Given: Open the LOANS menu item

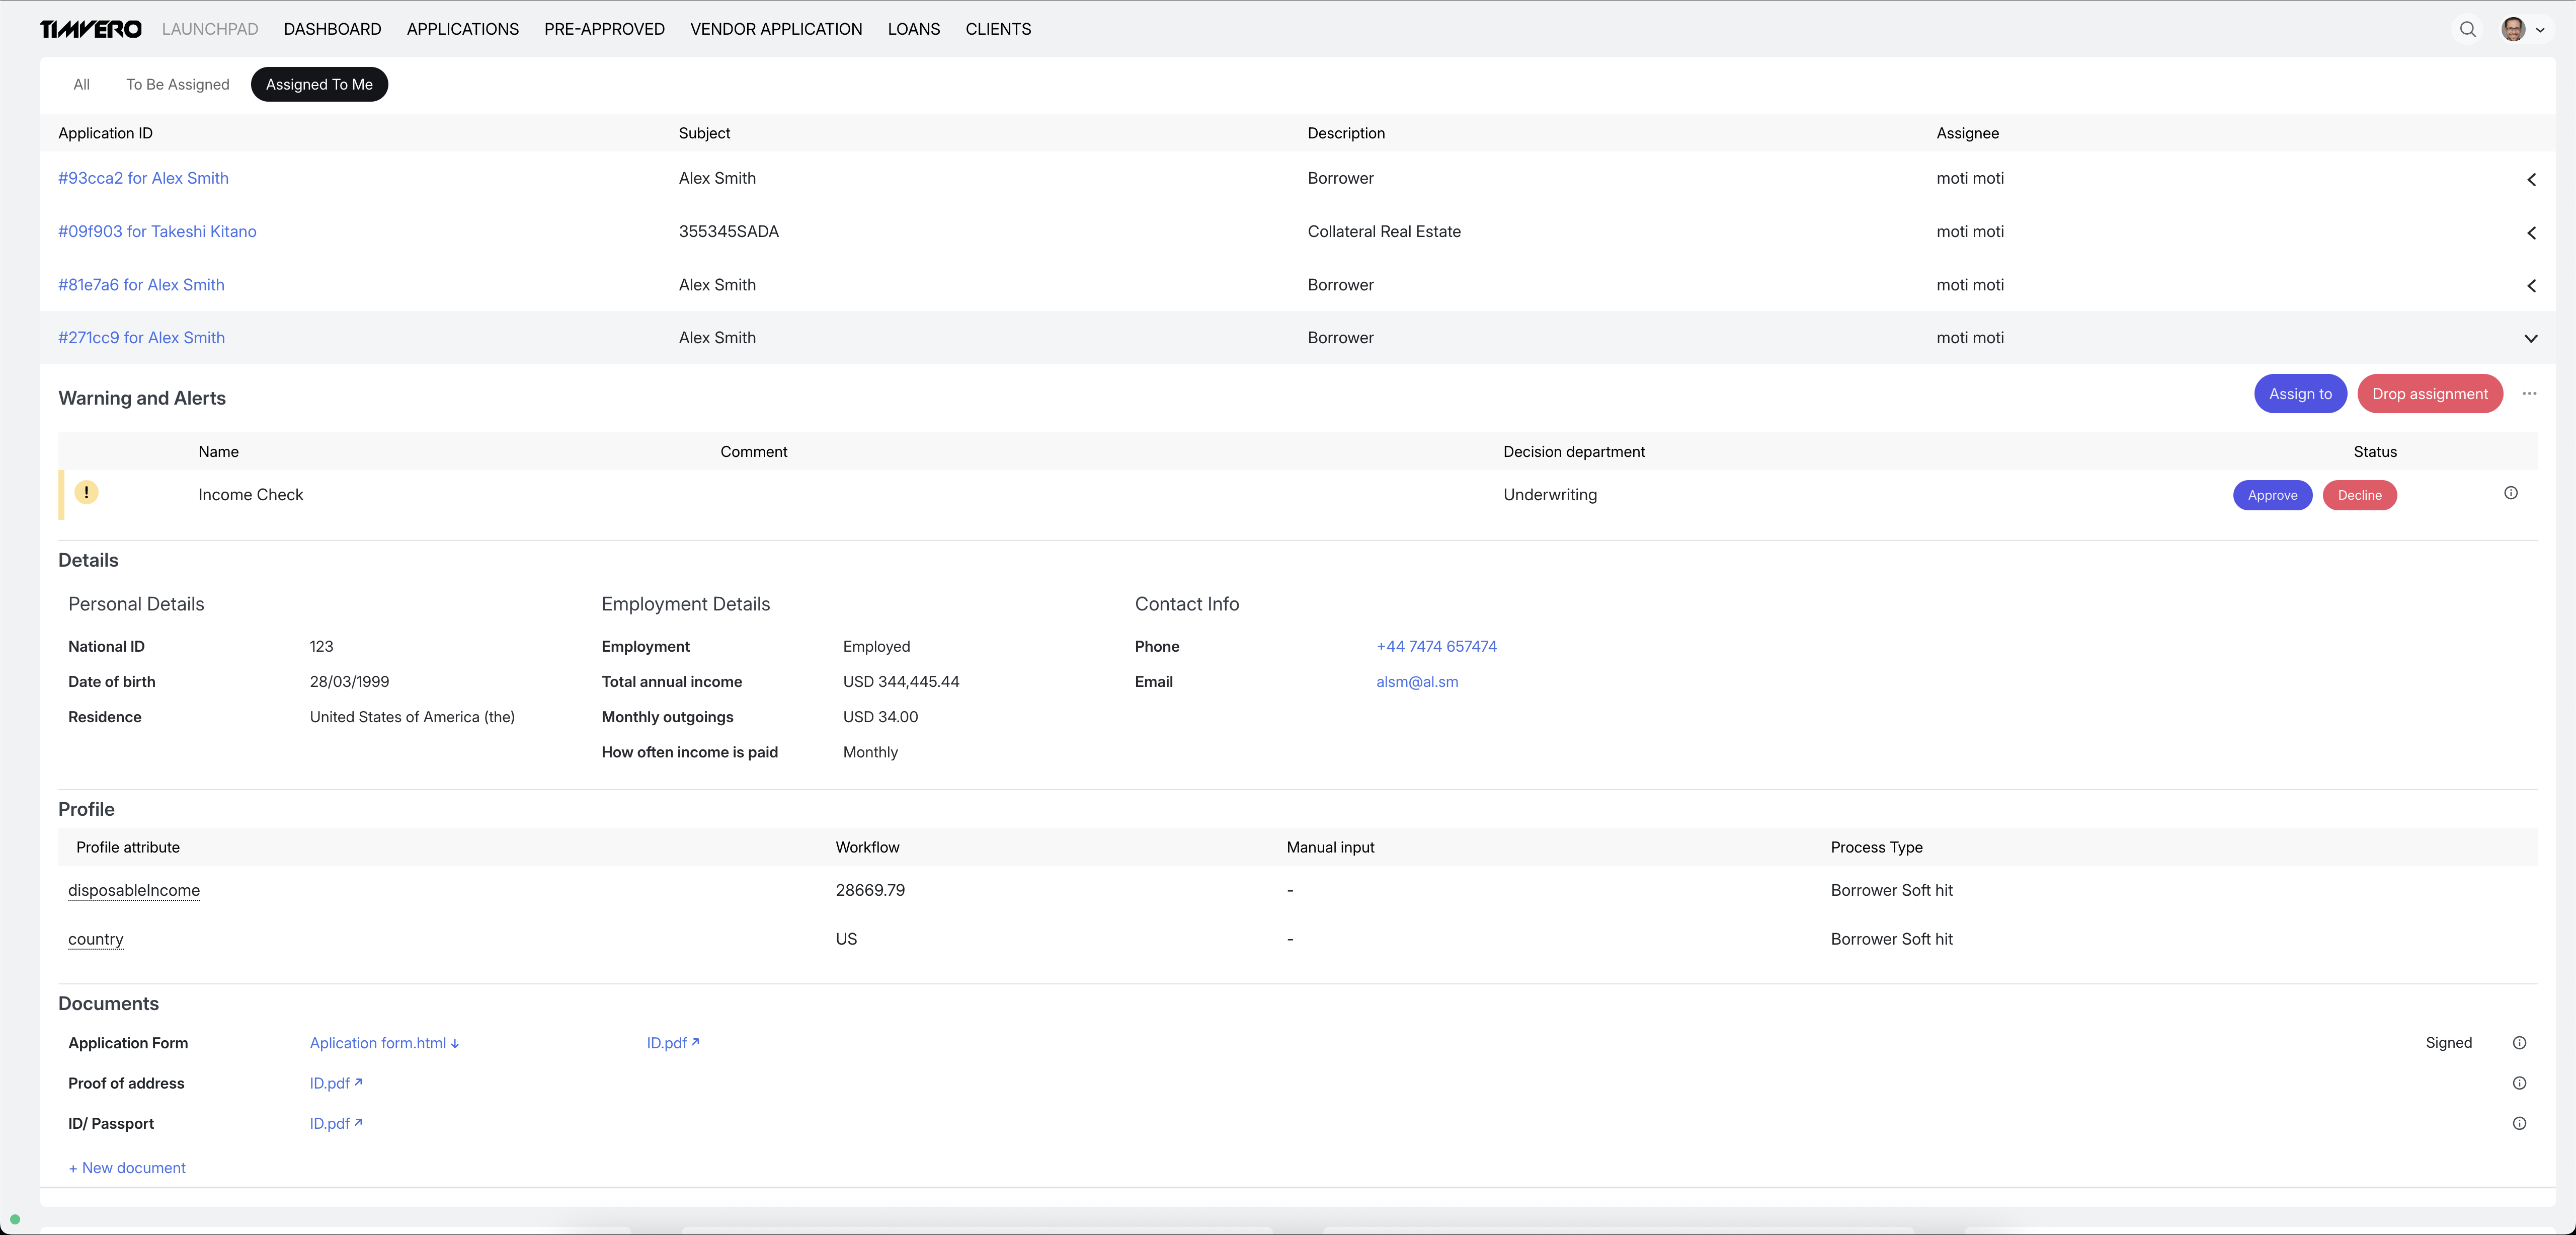Looking at the screenshot, I should (x=913, y=29).
